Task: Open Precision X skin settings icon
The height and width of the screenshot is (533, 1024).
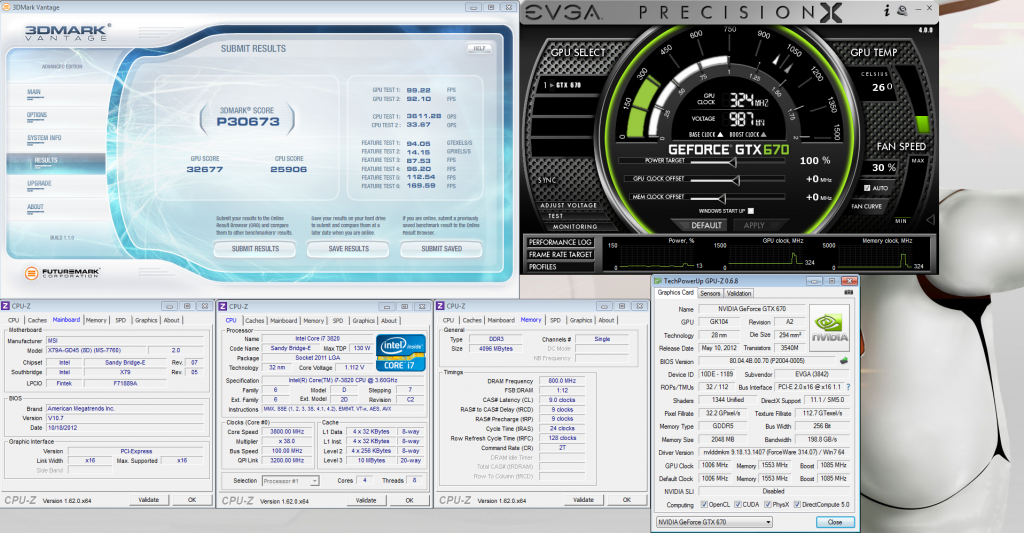Action: click(902, 10)
